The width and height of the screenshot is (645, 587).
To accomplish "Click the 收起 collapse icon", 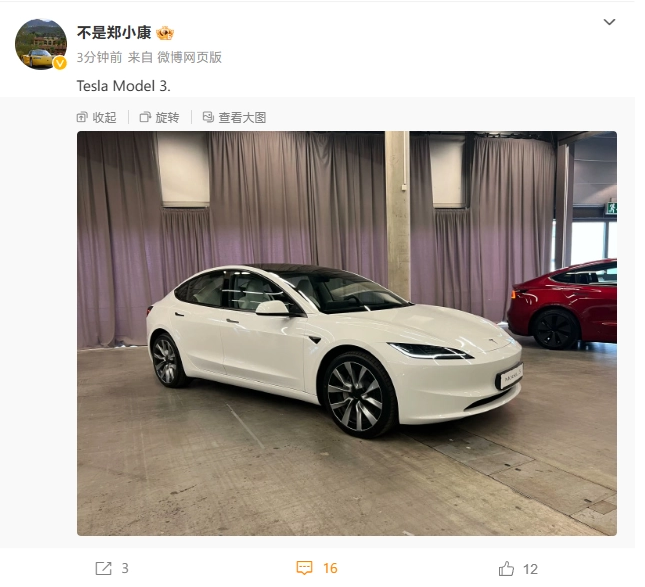I will point(83,119).
